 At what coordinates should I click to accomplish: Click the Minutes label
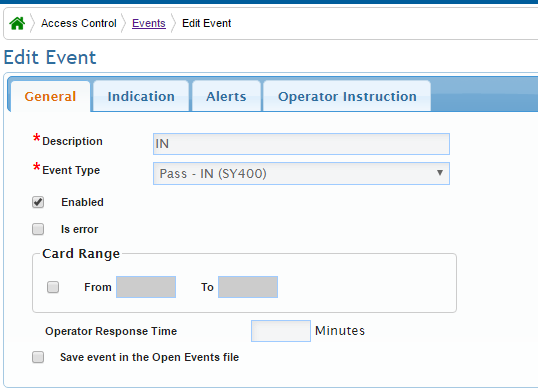[x=340, y=331]
